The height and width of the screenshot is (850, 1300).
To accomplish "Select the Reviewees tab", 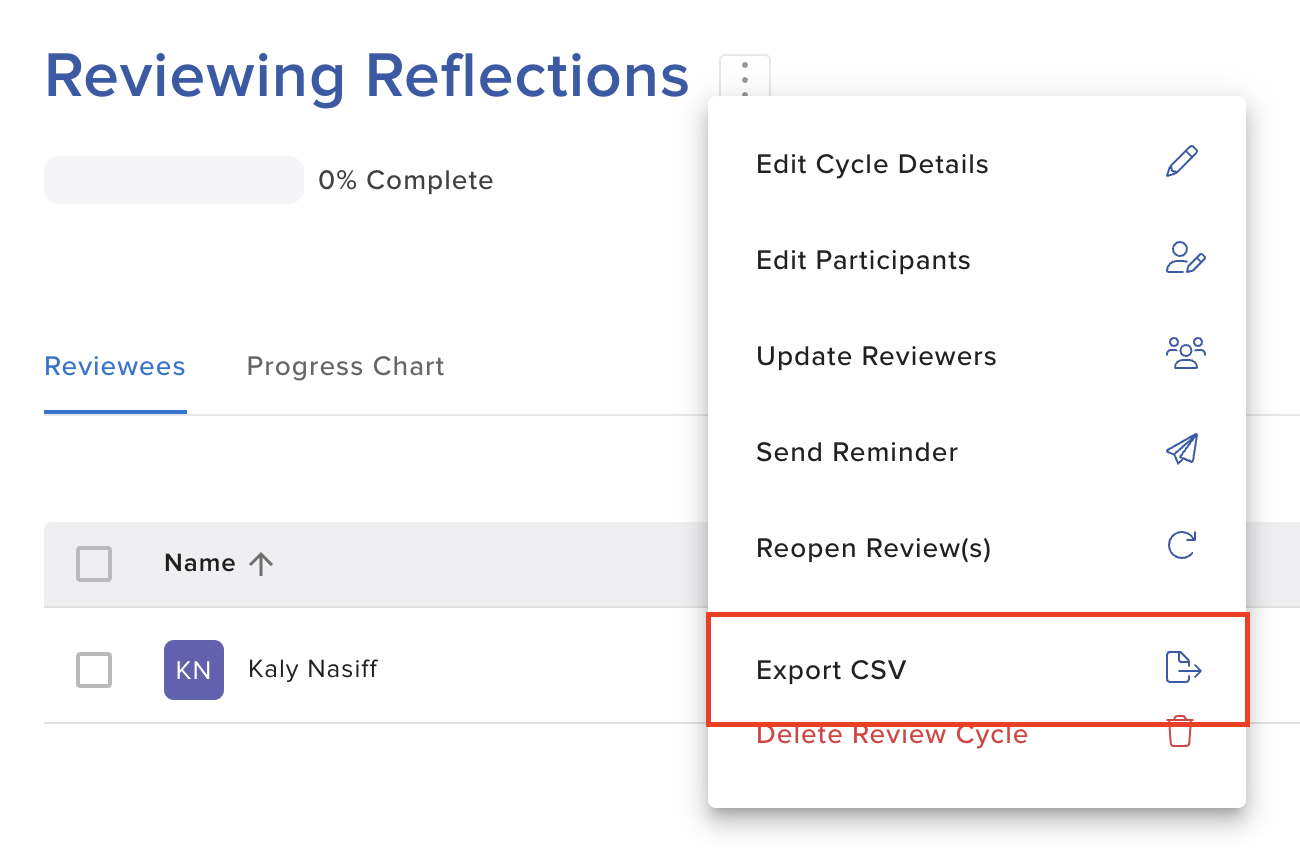I will pyautogui.click(x=114, y=366).
